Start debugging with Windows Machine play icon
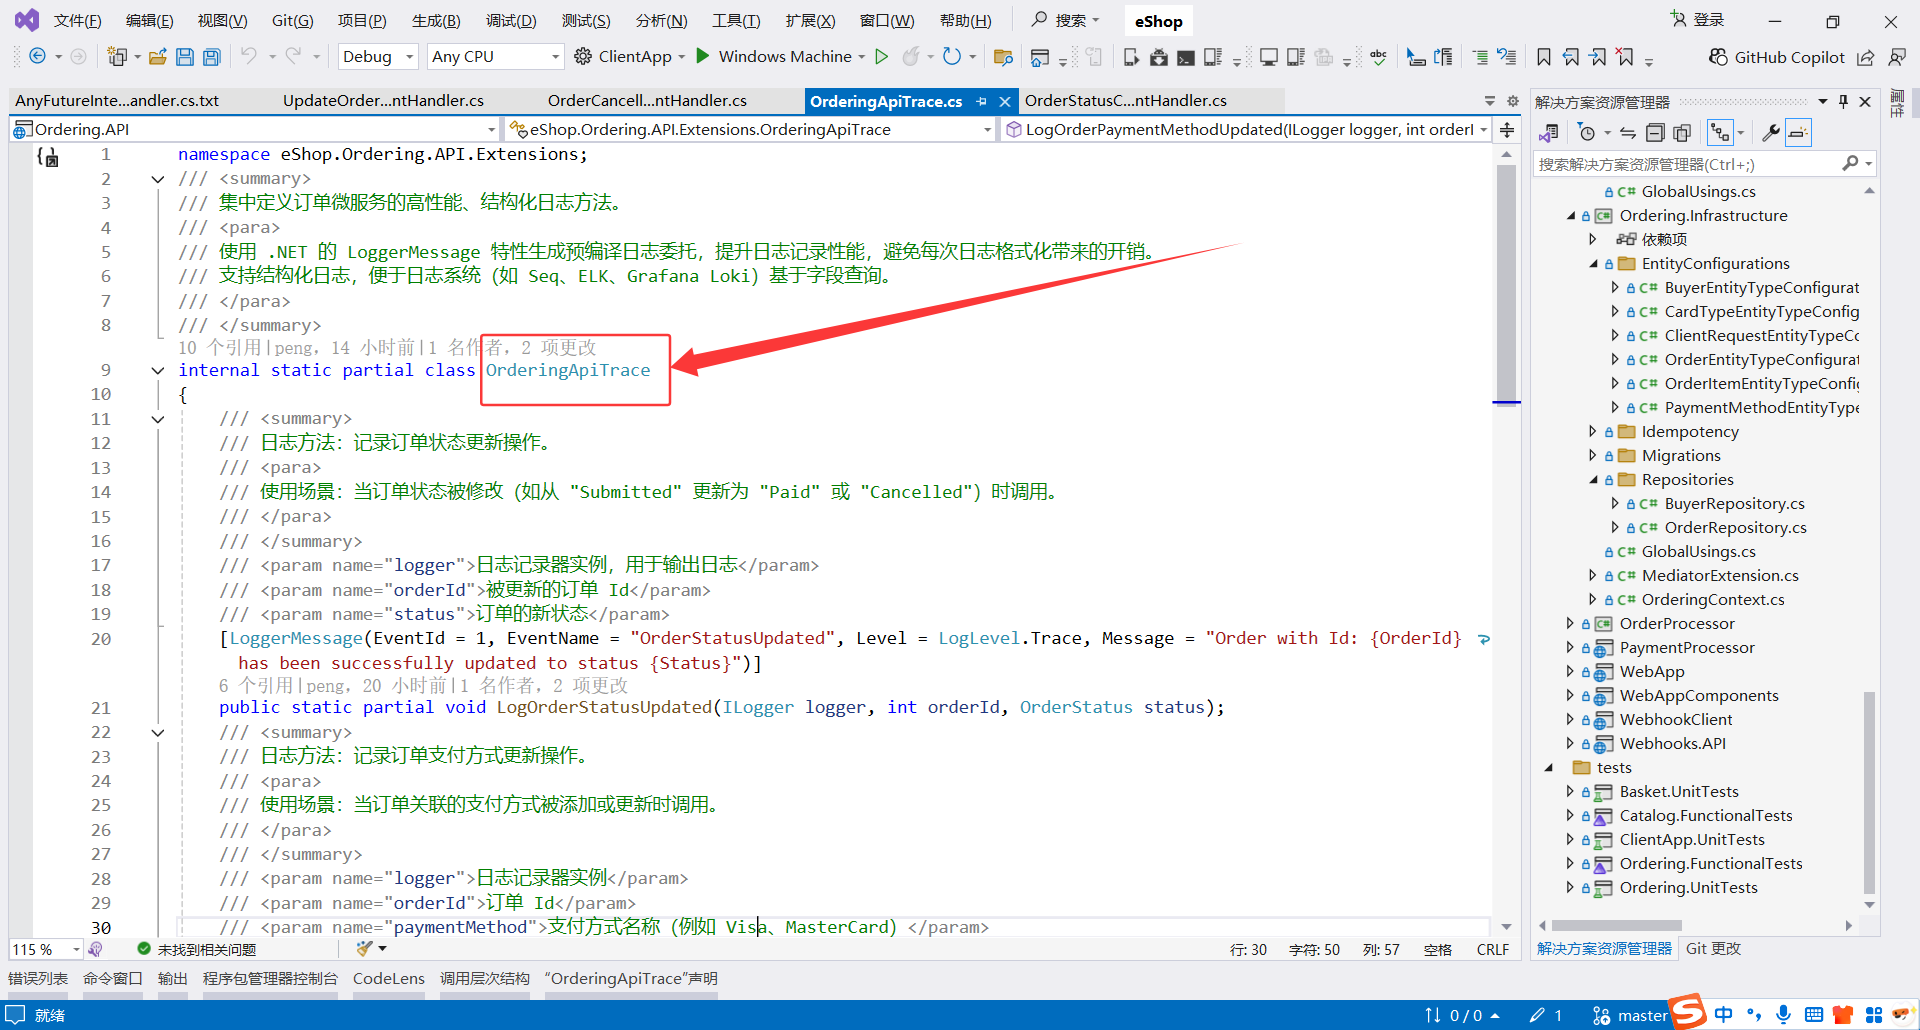Screen dimensions: 1920x1030 tap(703, 56)
